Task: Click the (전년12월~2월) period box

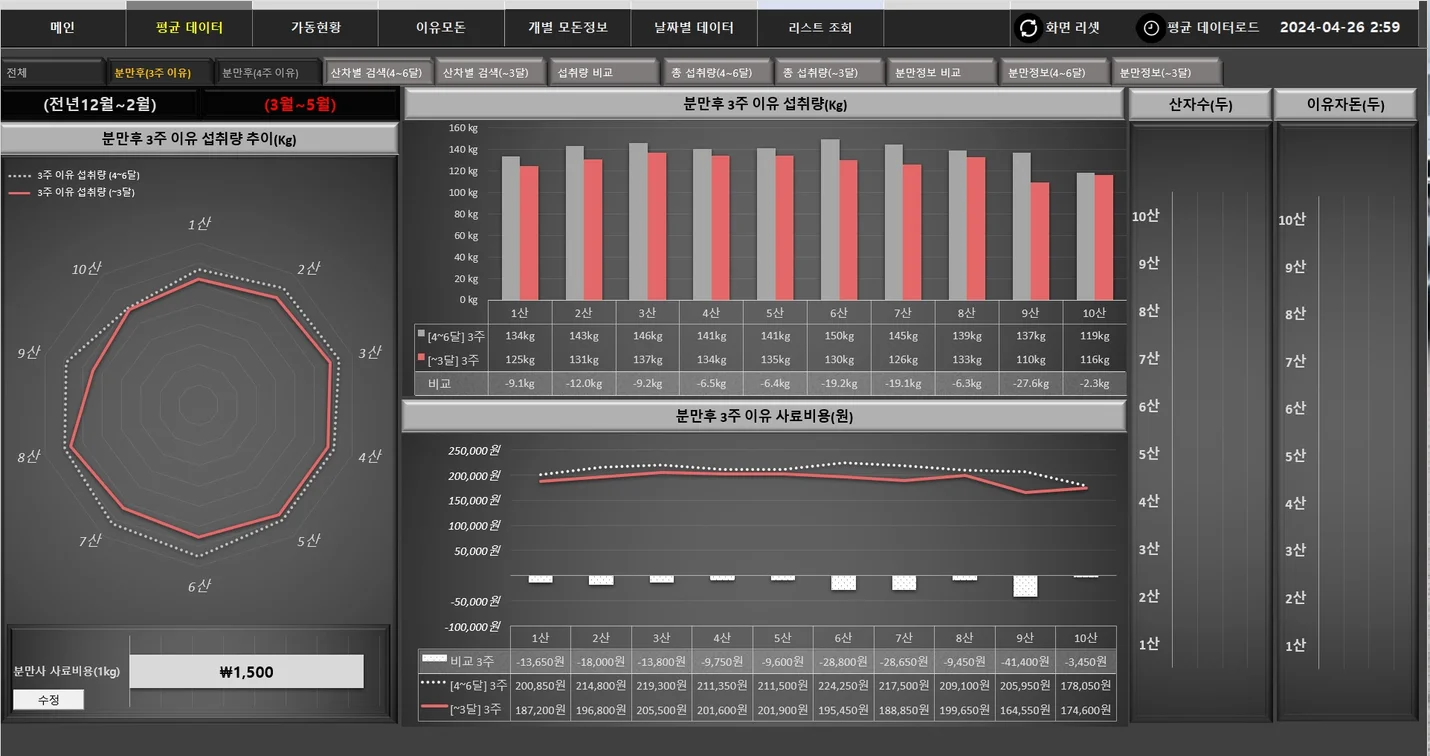Action: click(x=99, y=103)
